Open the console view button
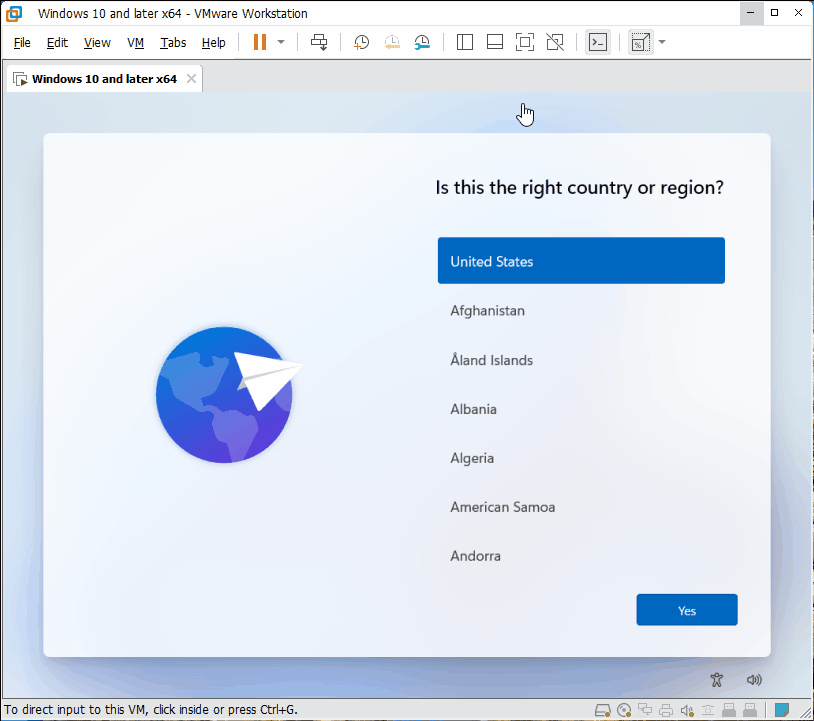This screenshot has height=721, width=814. click(598, 42)
